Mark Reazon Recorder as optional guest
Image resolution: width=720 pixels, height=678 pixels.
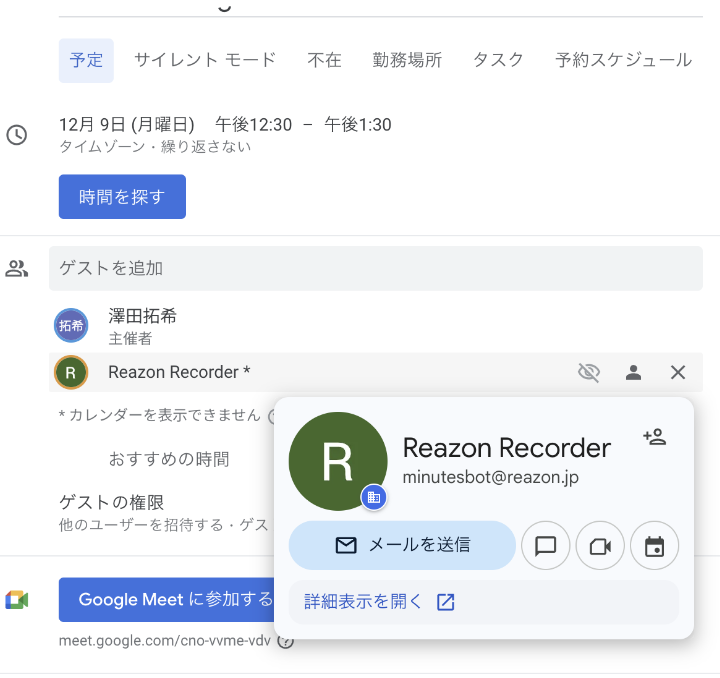pyautogui.click(x=633, y=372)
